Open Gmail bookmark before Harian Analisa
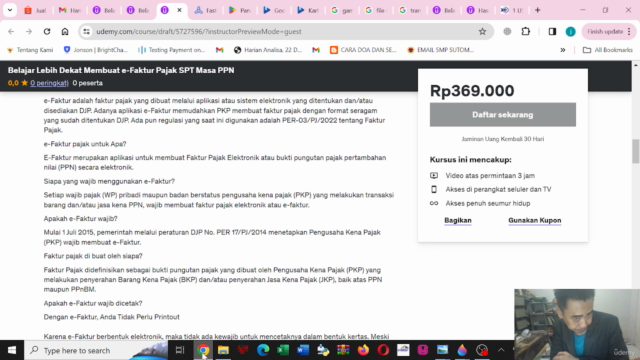The image size is (640, 360). click(x=220, y=50)
